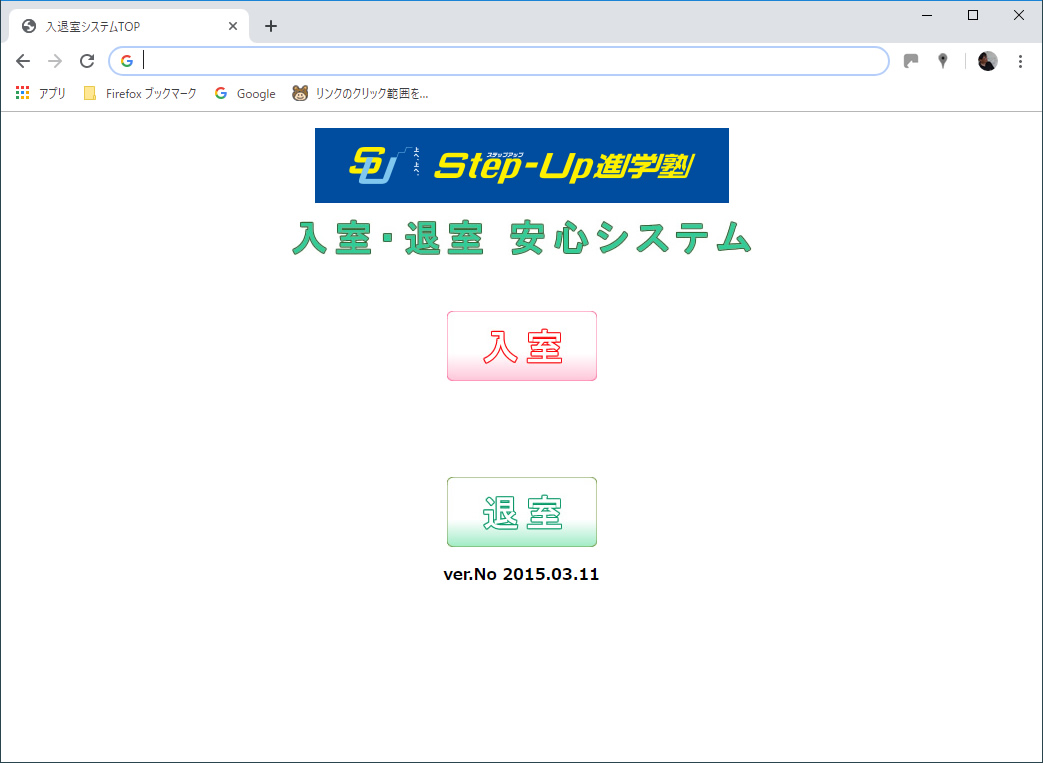
Task: Open the リンクのクリック範囲を... bookmark
Action: coord(360,93)
